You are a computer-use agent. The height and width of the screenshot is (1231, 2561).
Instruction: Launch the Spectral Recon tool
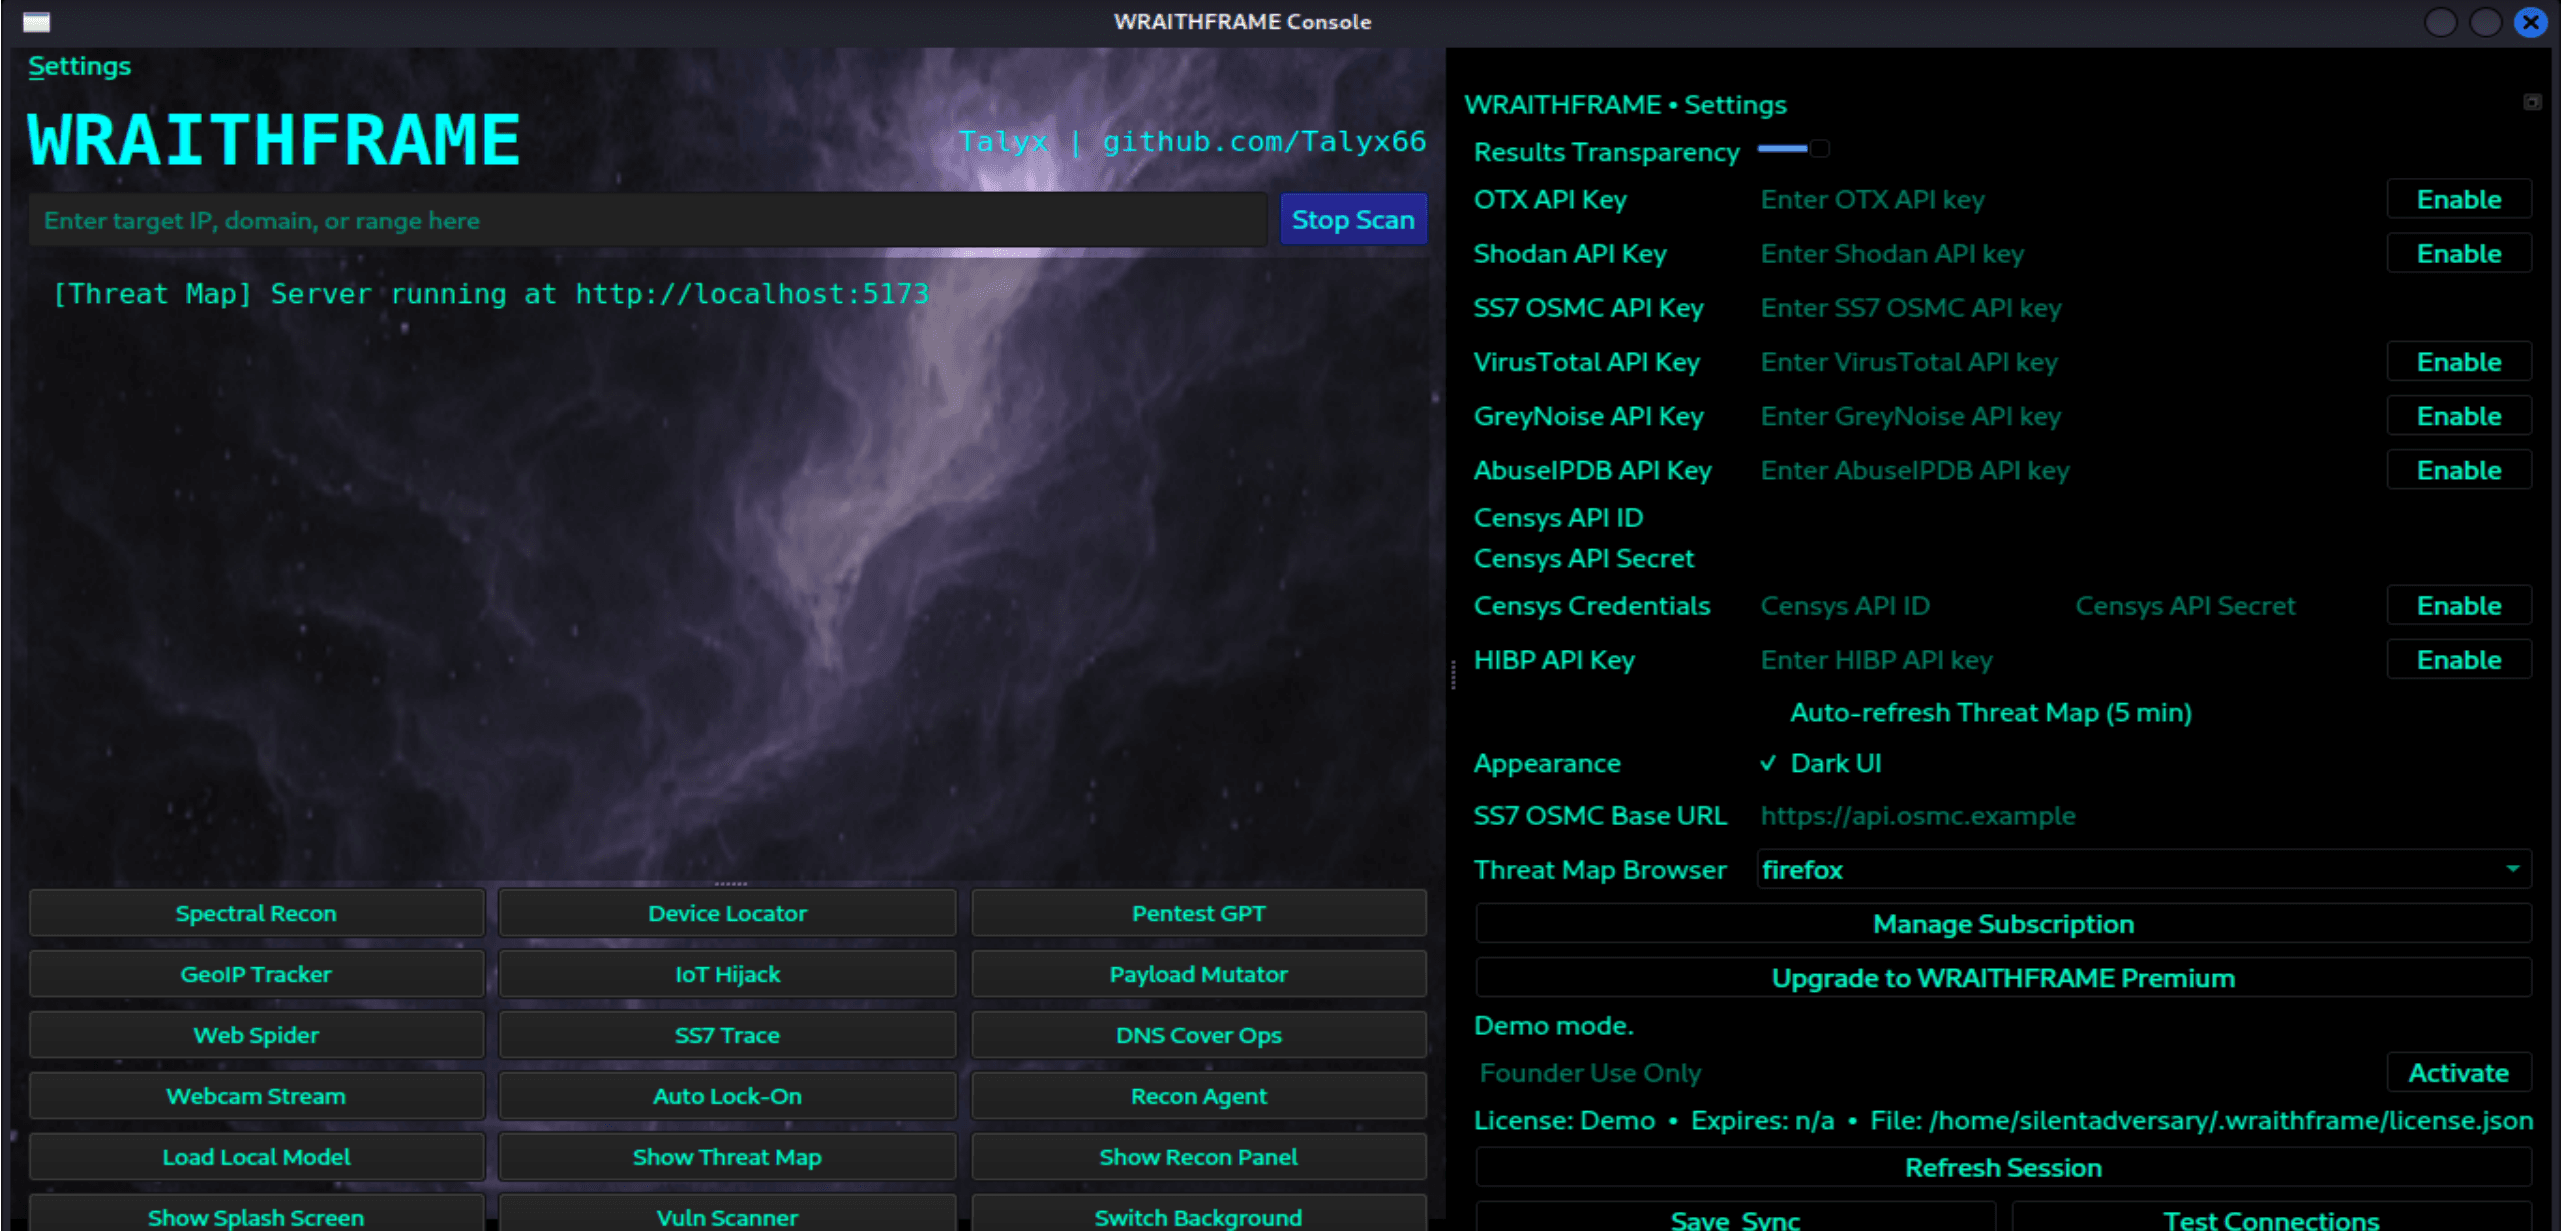[x=256, y=913]
